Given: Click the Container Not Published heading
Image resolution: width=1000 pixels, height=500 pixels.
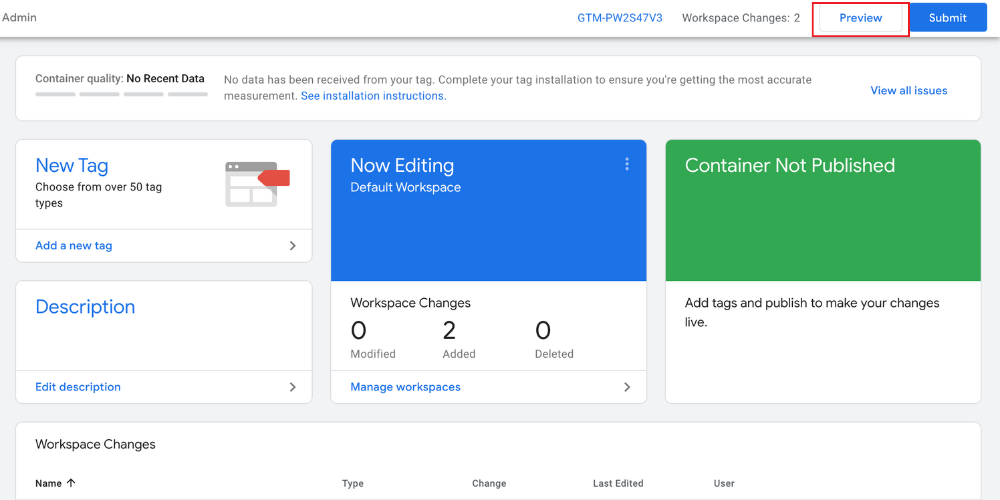Looking at the screenshot, I should (x=790, y=165).
